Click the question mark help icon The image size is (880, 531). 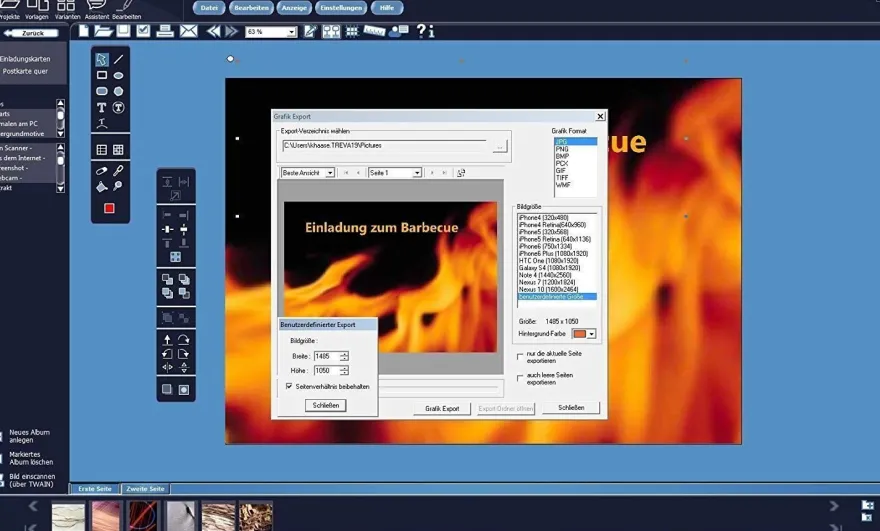[421, 31]
